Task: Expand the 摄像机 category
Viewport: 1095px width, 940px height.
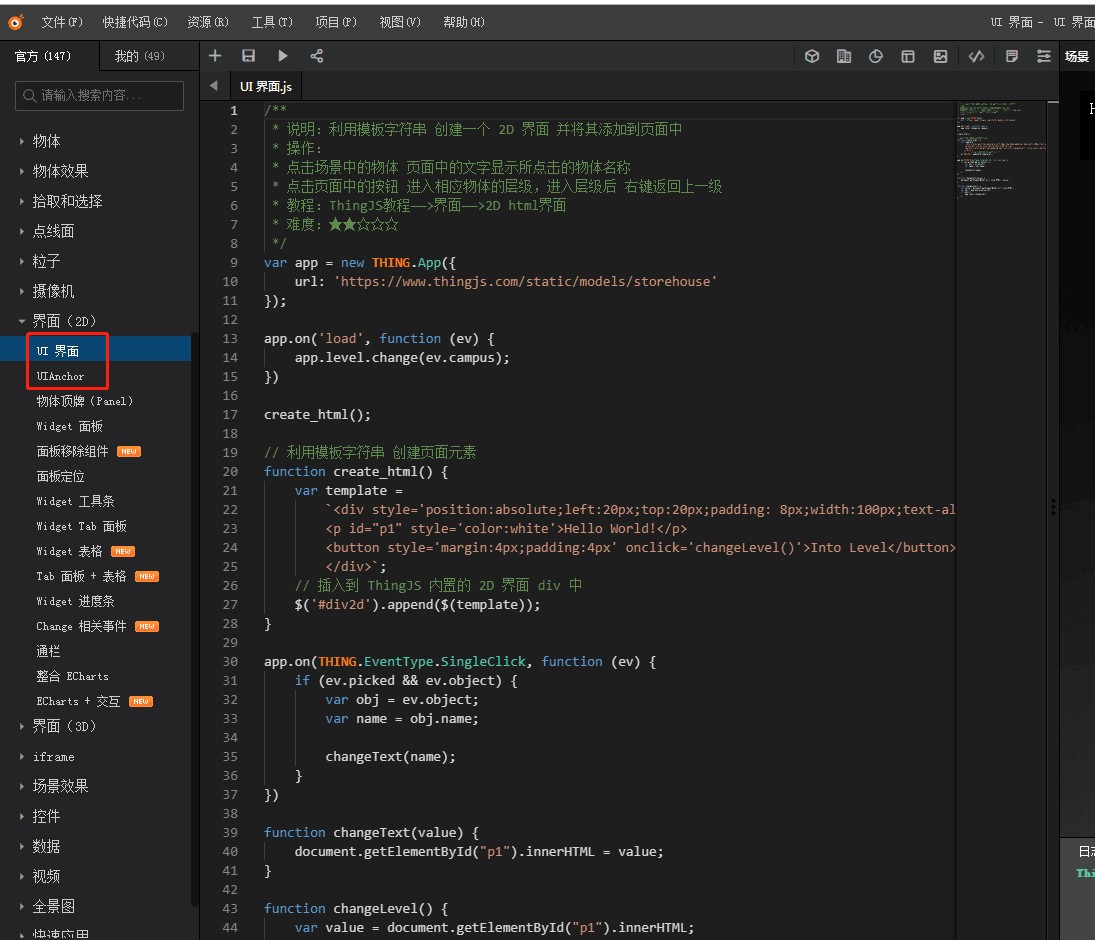Action: pyautogui.click(x=53, y=291)
